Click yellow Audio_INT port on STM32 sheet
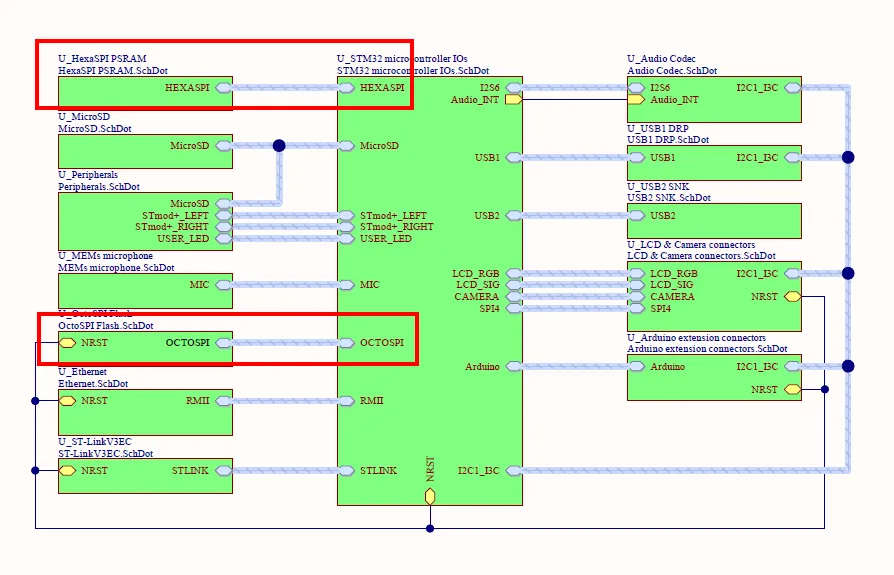 514,100
